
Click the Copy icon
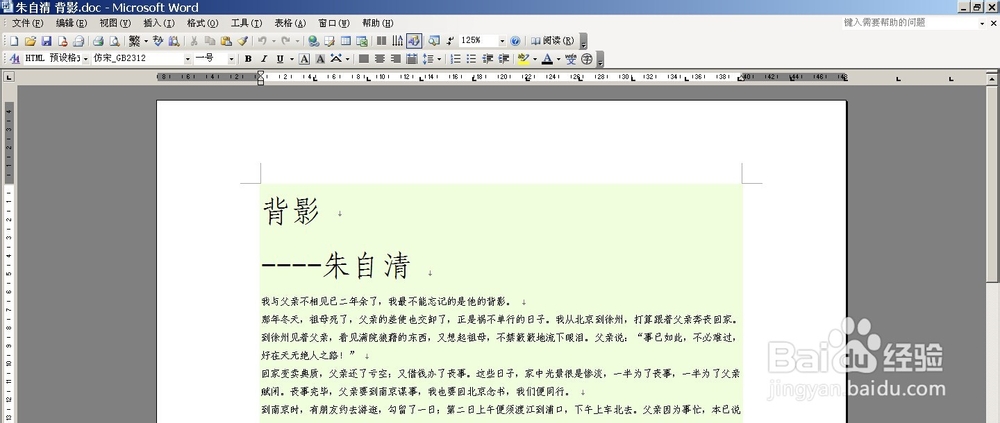coord(210,41)
